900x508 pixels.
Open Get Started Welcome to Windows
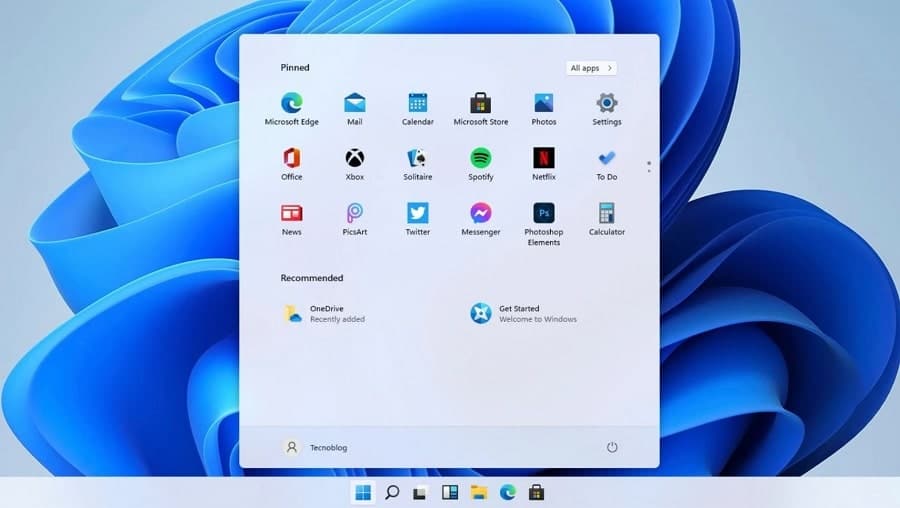point(523,313)
